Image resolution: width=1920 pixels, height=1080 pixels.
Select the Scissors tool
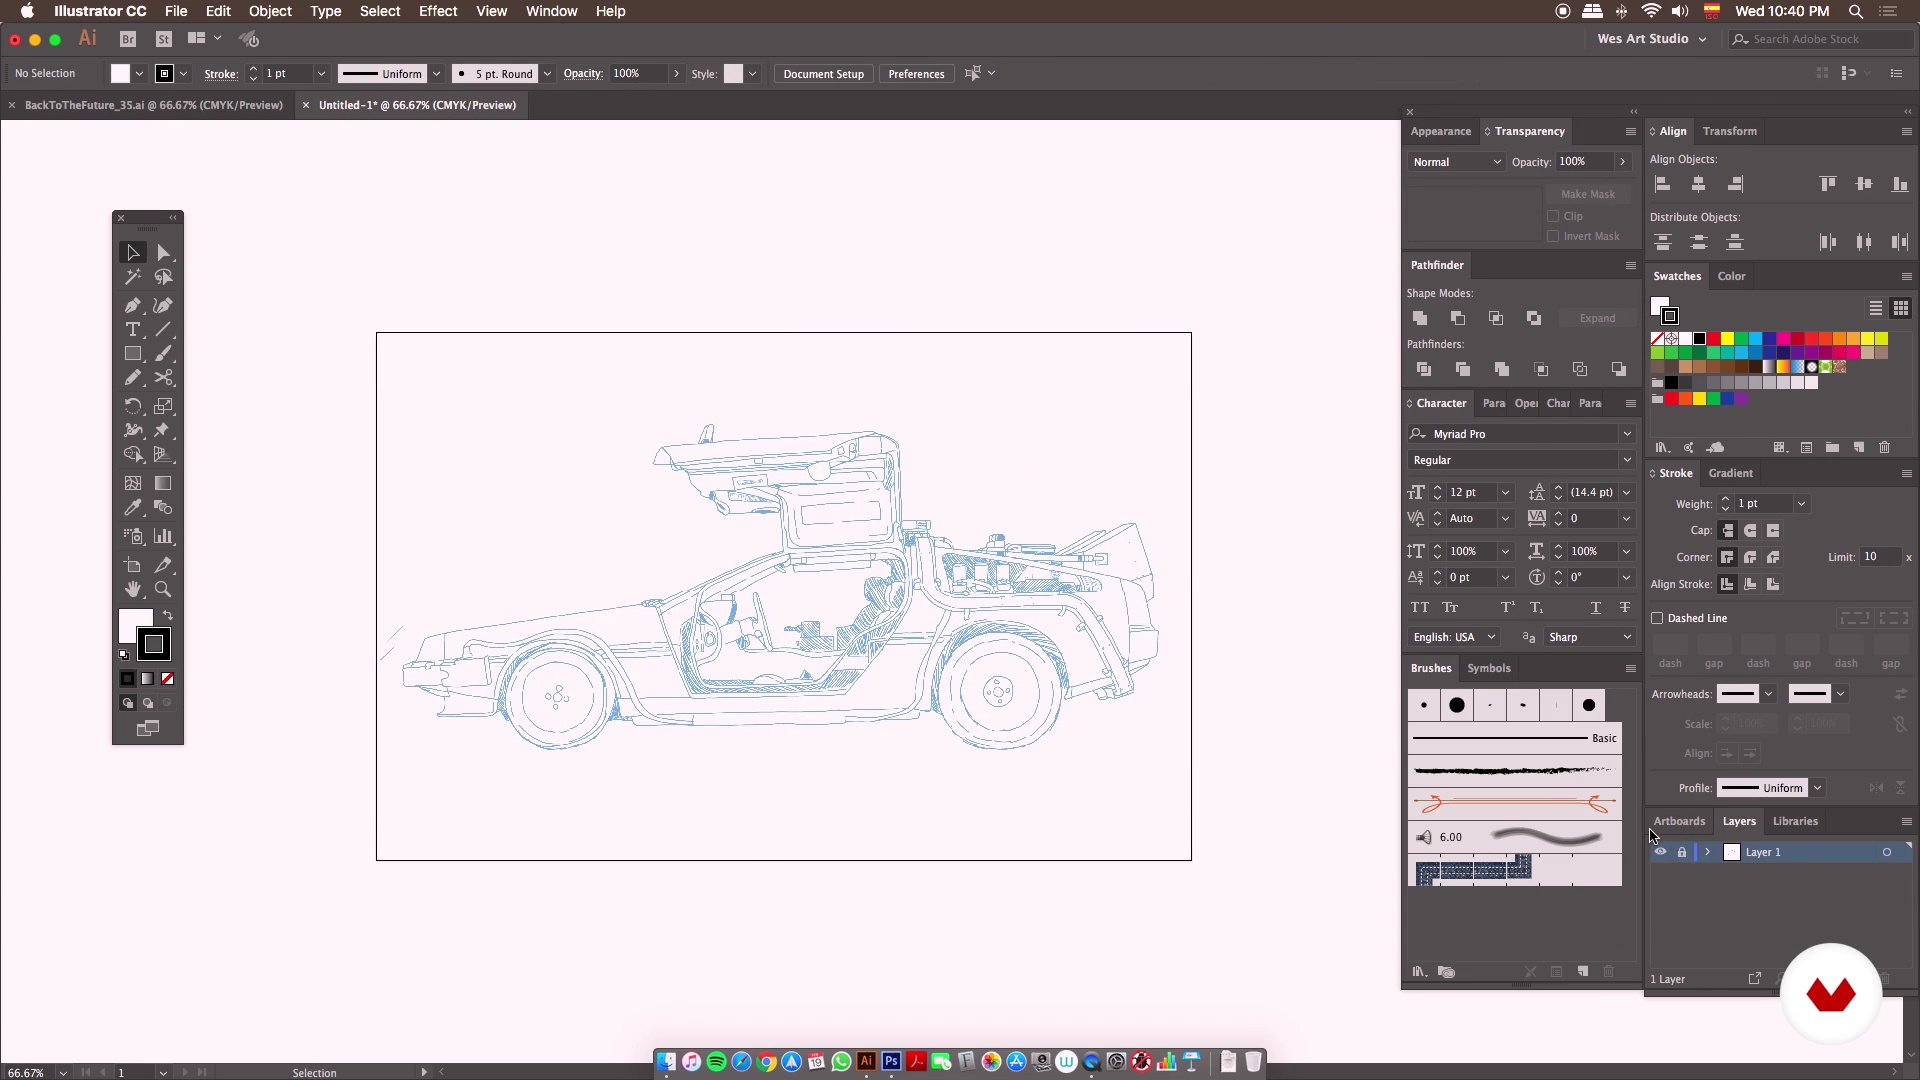point(164,377)
